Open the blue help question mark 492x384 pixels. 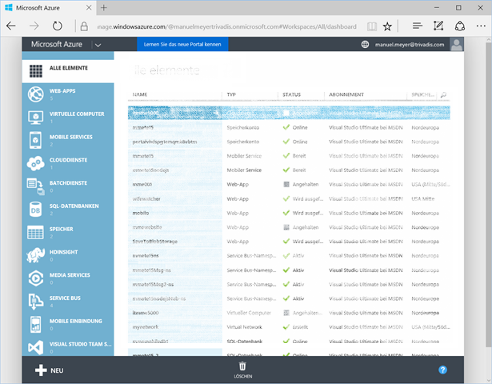pyautogui.click(x=443, y=370)
